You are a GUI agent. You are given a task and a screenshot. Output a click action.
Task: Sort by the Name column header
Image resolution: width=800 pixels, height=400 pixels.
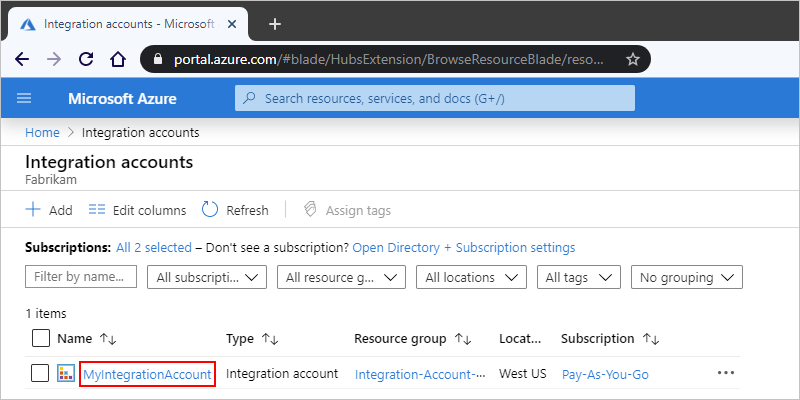(x=76, y=339)
